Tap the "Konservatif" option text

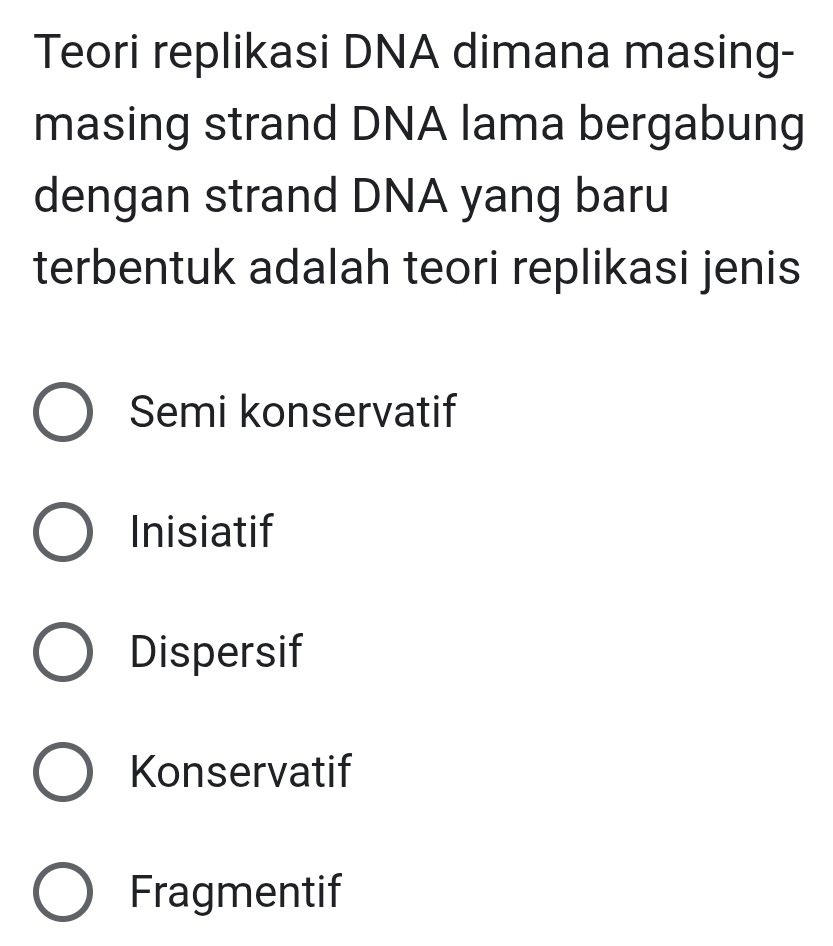241,771
